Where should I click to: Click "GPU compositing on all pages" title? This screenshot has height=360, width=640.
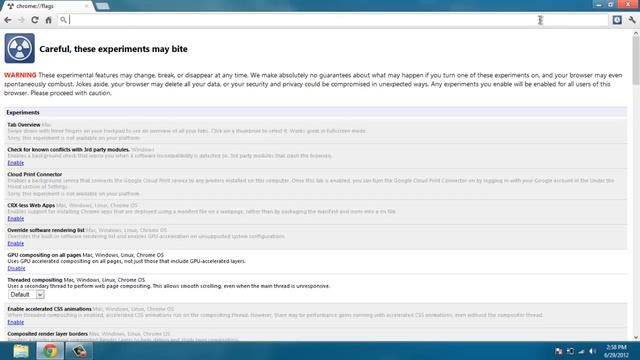click(x=44, y=255)
